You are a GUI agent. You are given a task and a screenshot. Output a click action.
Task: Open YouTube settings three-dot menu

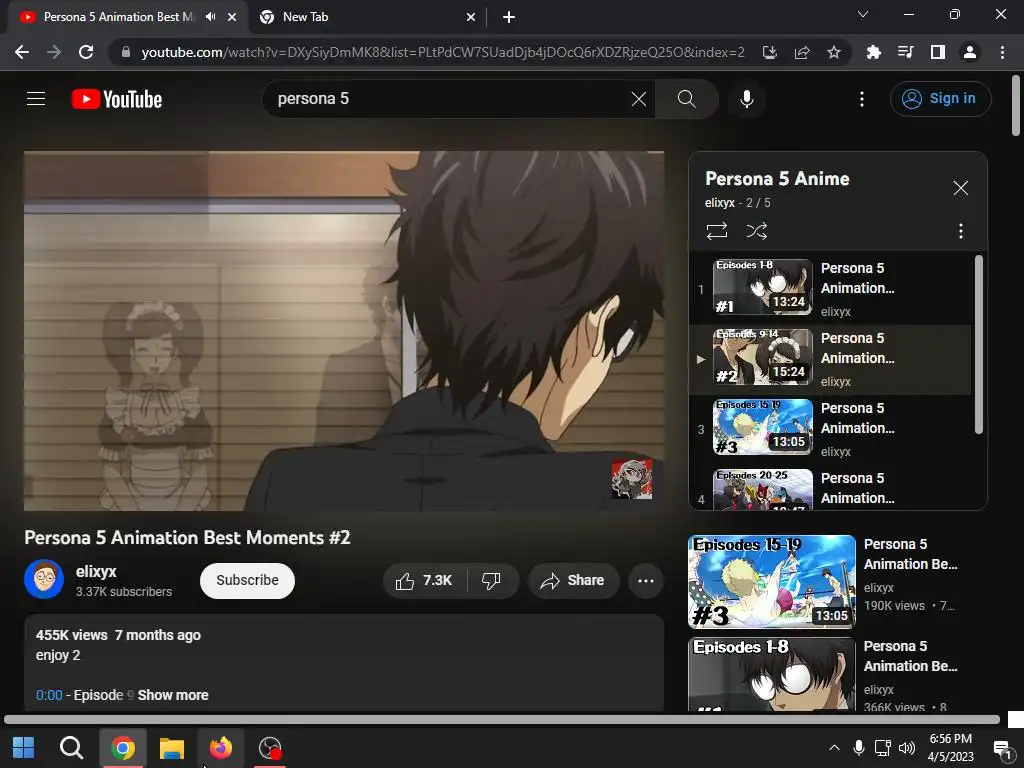862,99
